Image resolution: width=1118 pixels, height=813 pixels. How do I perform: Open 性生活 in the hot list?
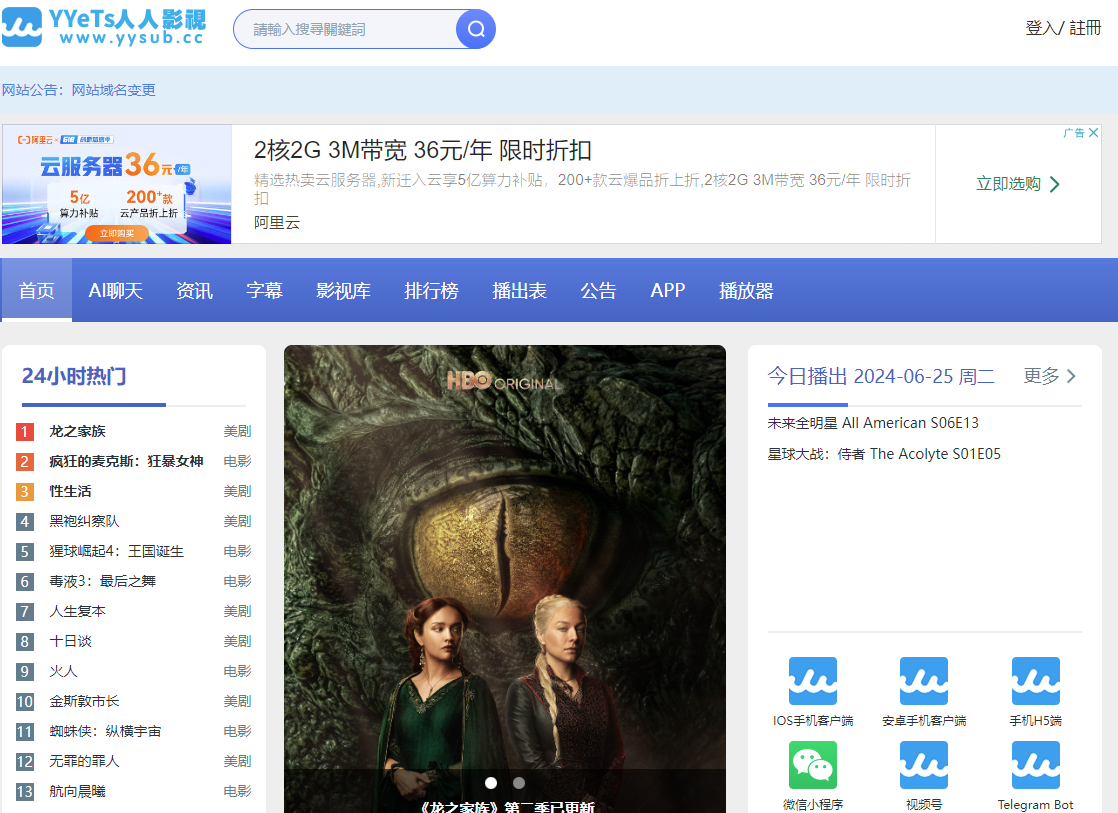click(70, 491)
